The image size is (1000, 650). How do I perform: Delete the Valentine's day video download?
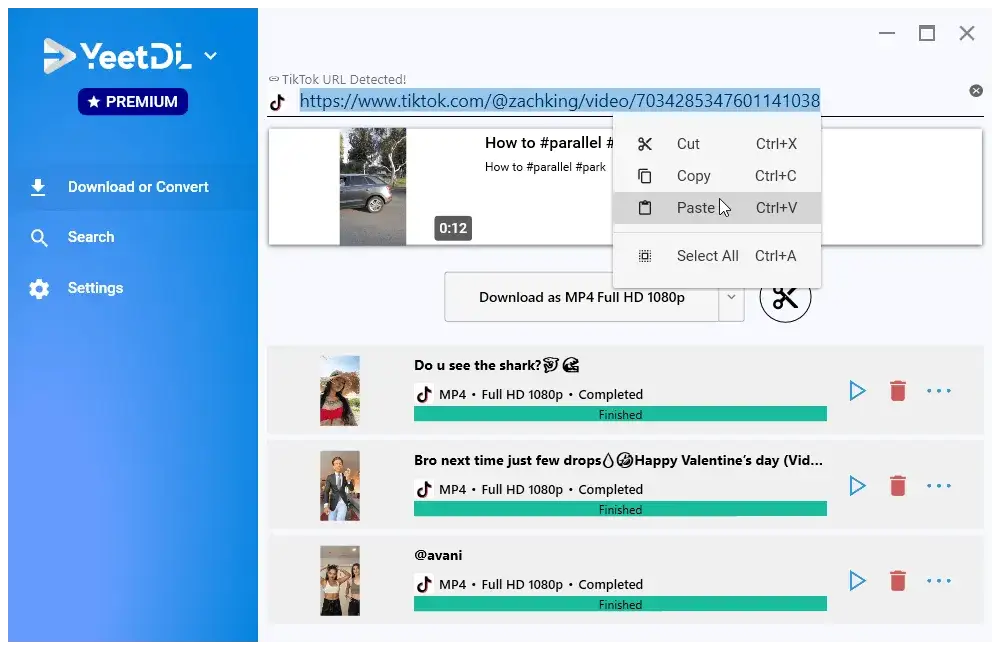pos(898,486)
